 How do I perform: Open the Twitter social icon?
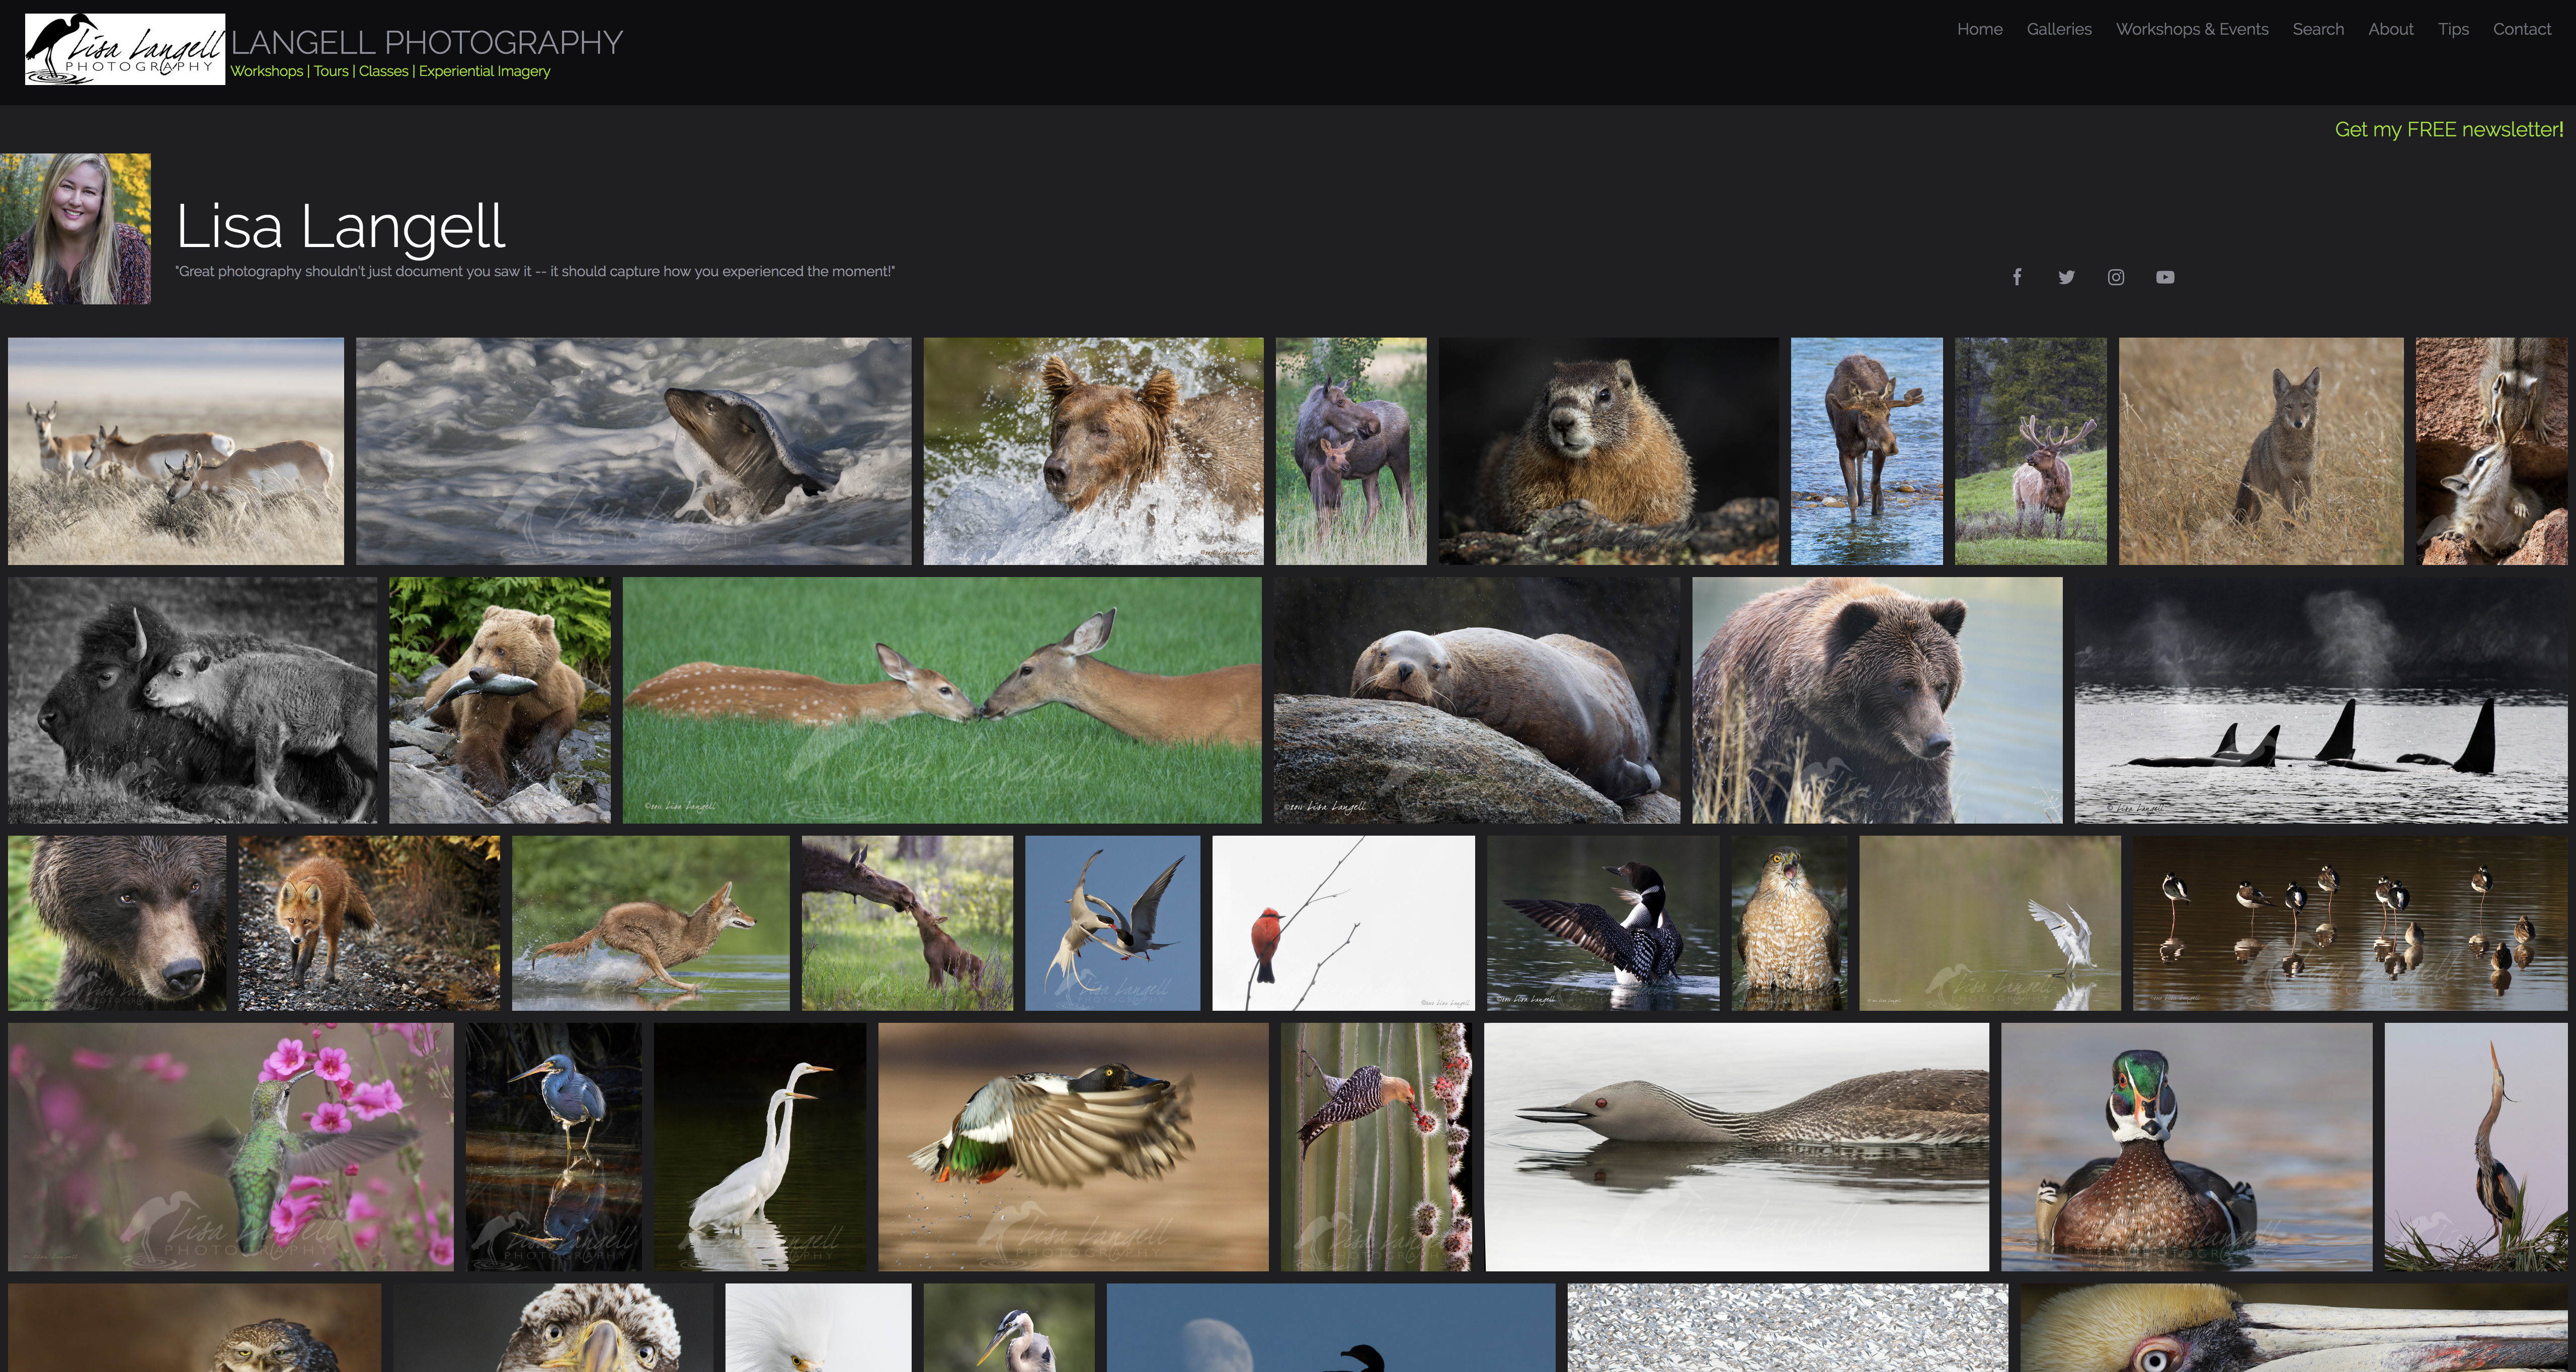pos(2066,277)
